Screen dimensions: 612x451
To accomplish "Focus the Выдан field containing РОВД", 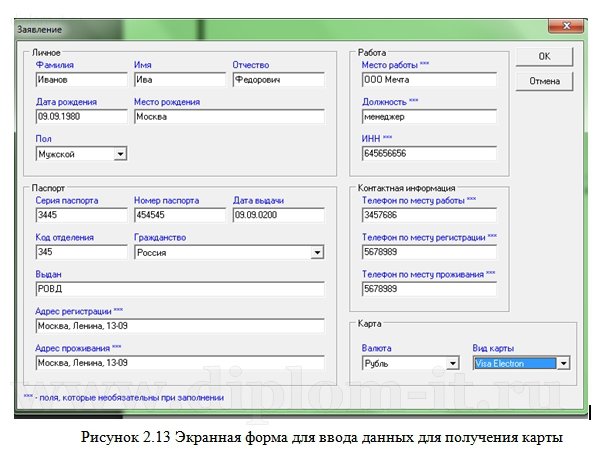I will [180, 289].
